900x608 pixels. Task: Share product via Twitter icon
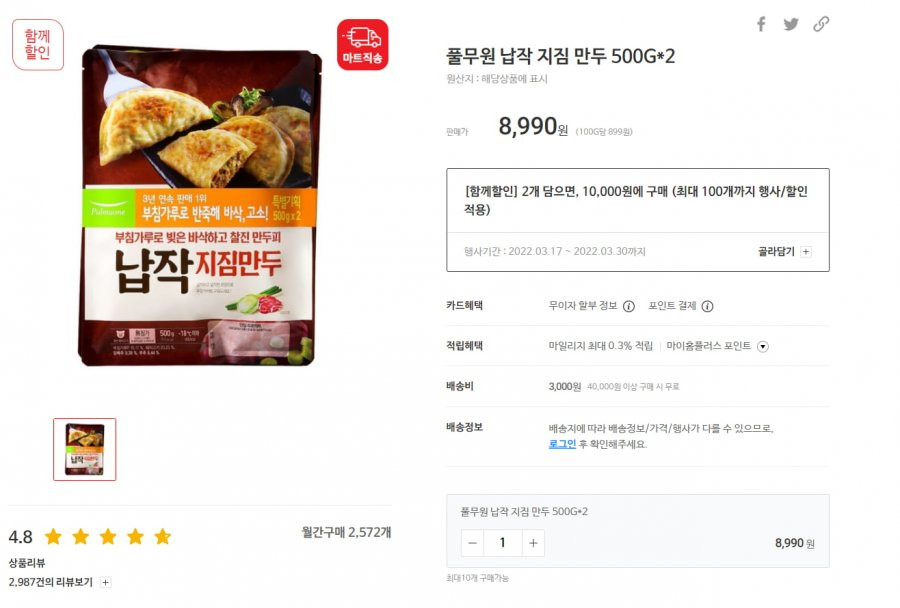pos(791,24)
